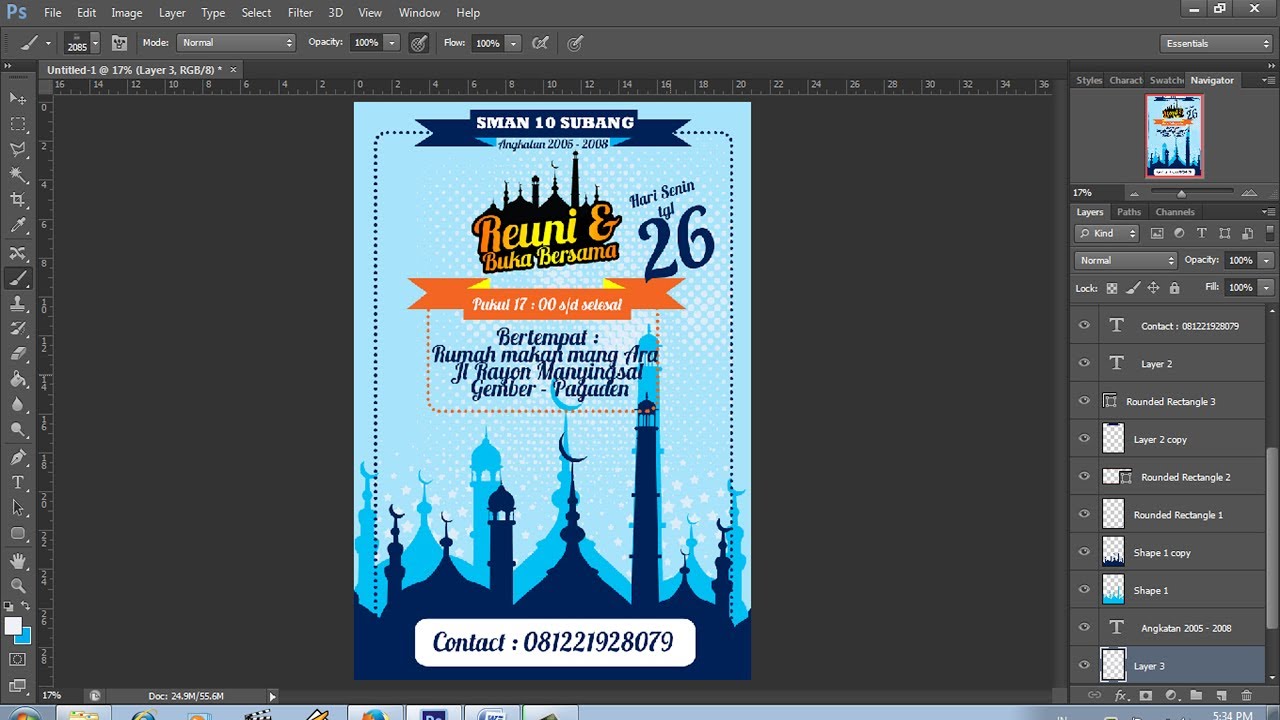Click the foreground color swatch
Screen dimensions: 1280x720
[13, 626]
